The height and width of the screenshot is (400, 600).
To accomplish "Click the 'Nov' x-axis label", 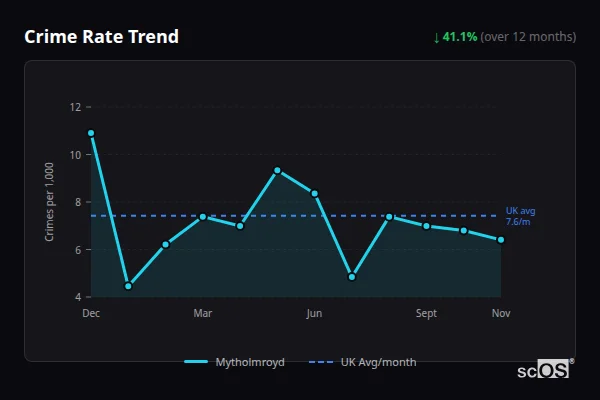I will (x=501, y=313).
